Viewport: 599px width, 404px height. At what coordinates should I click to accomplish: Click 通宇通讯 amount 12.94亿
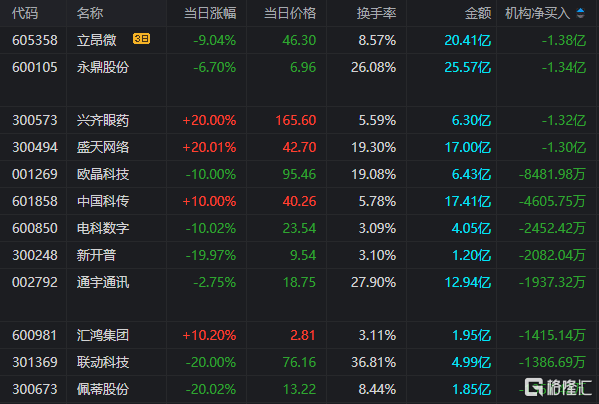(468, 283)
